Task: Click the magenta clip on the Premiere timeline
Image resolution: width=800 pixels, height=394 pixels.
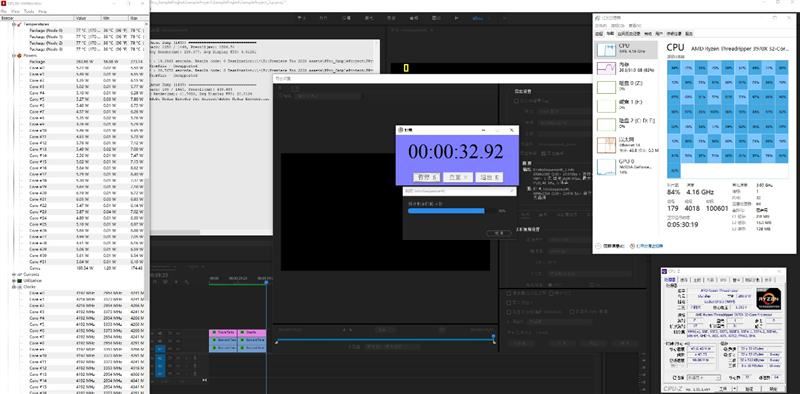Action: (223, 332)
